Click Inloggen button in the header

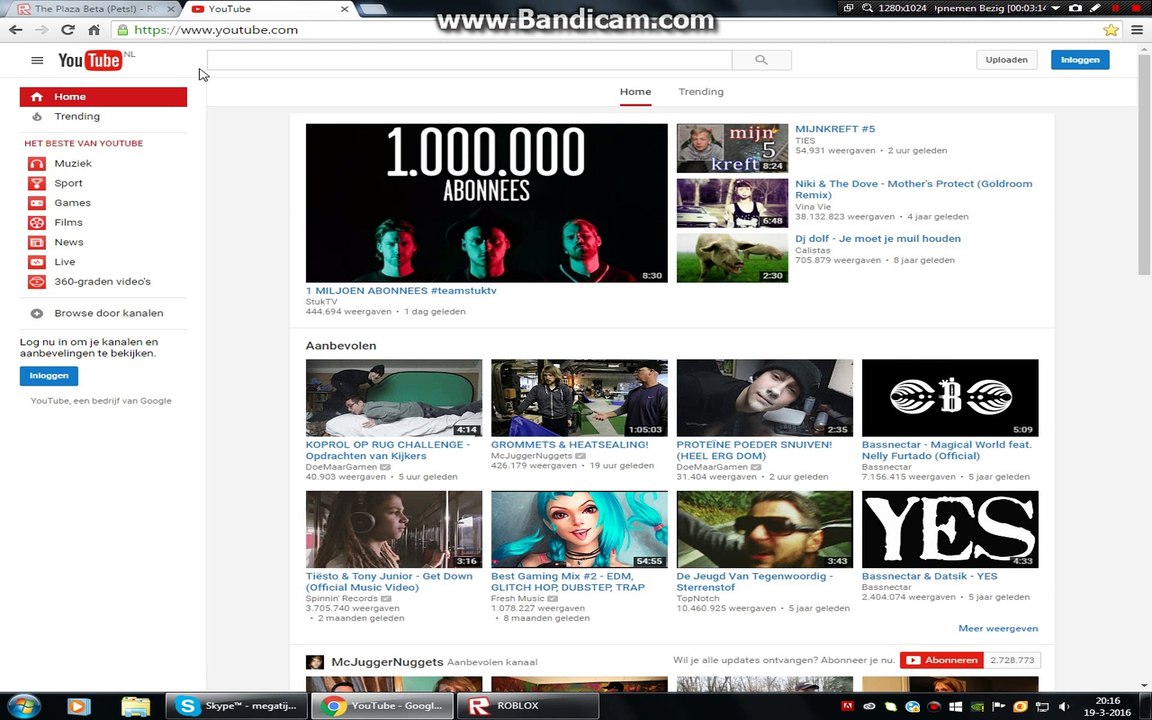tap(1080, 60)
